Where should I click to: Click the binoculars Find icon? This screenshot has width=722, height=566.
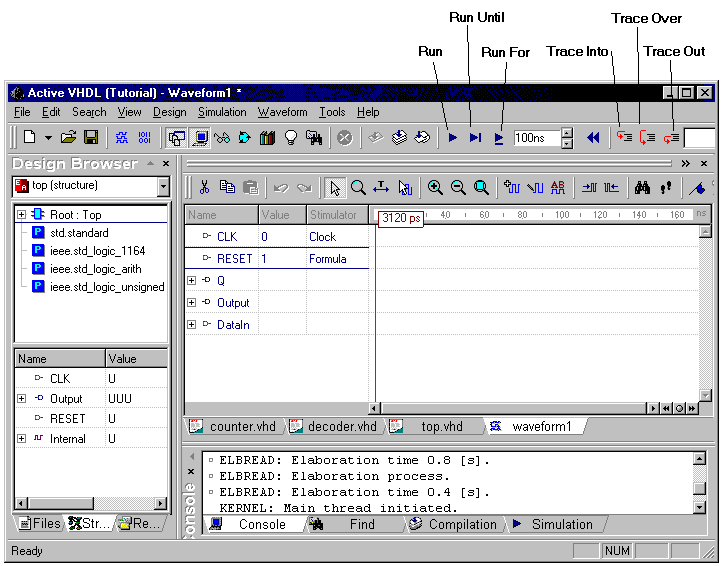(x=642, y=187)
